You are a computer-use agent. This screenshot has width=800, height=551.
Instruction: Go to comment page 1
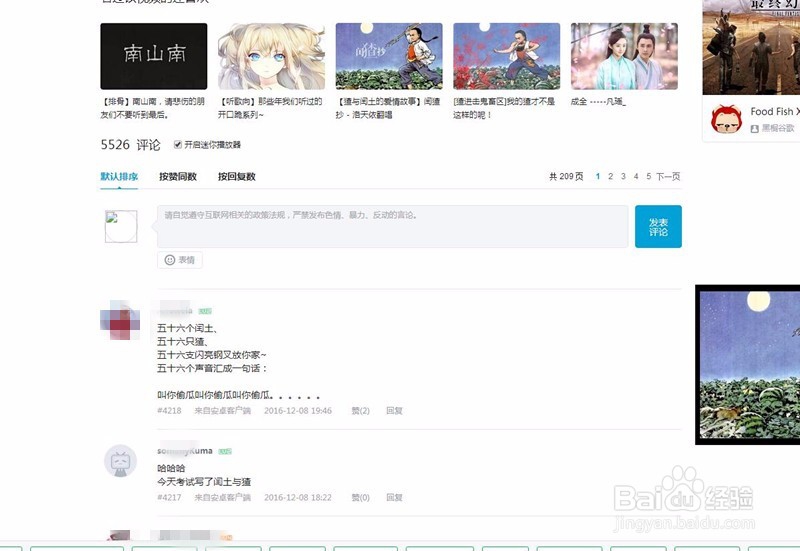[x=597, y=177]
